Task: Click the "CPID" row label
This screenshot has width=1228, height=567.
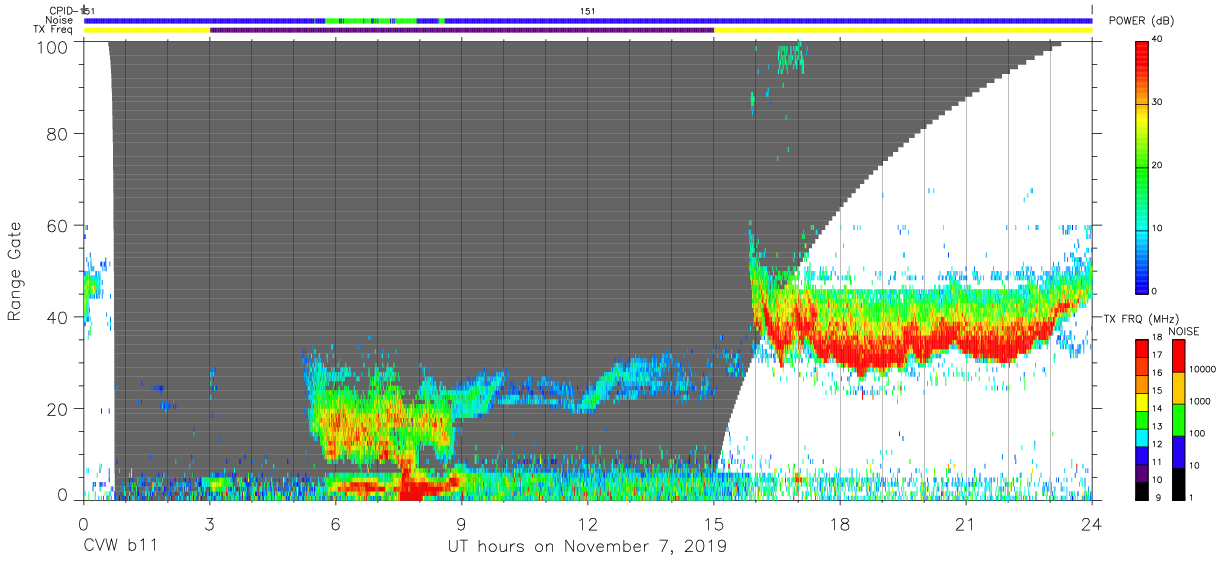Action: tap(61, 10)
